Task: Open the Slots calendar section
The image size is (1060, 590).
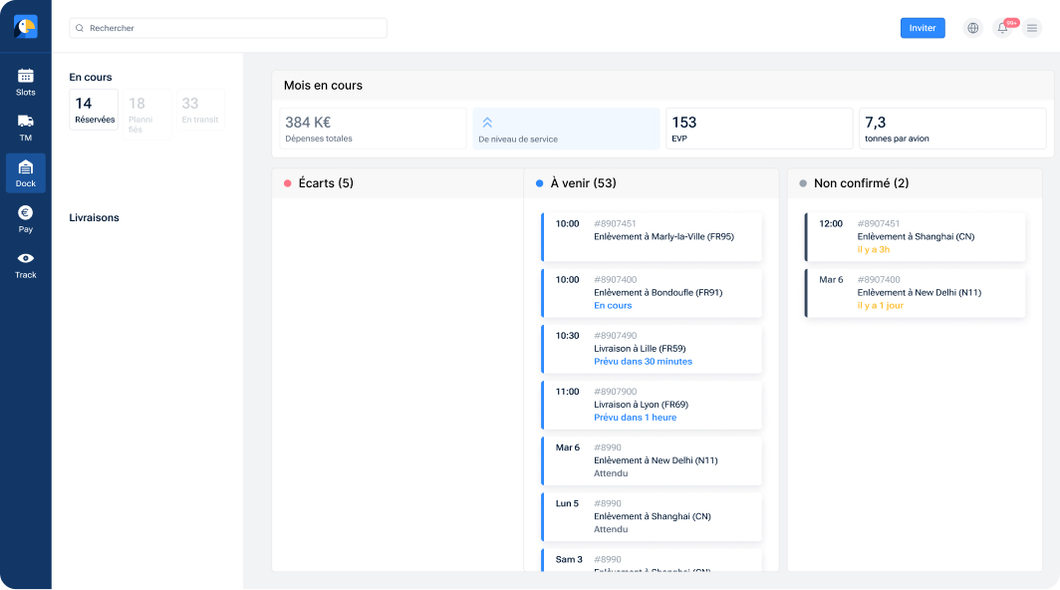Action: tap(26, 82)
